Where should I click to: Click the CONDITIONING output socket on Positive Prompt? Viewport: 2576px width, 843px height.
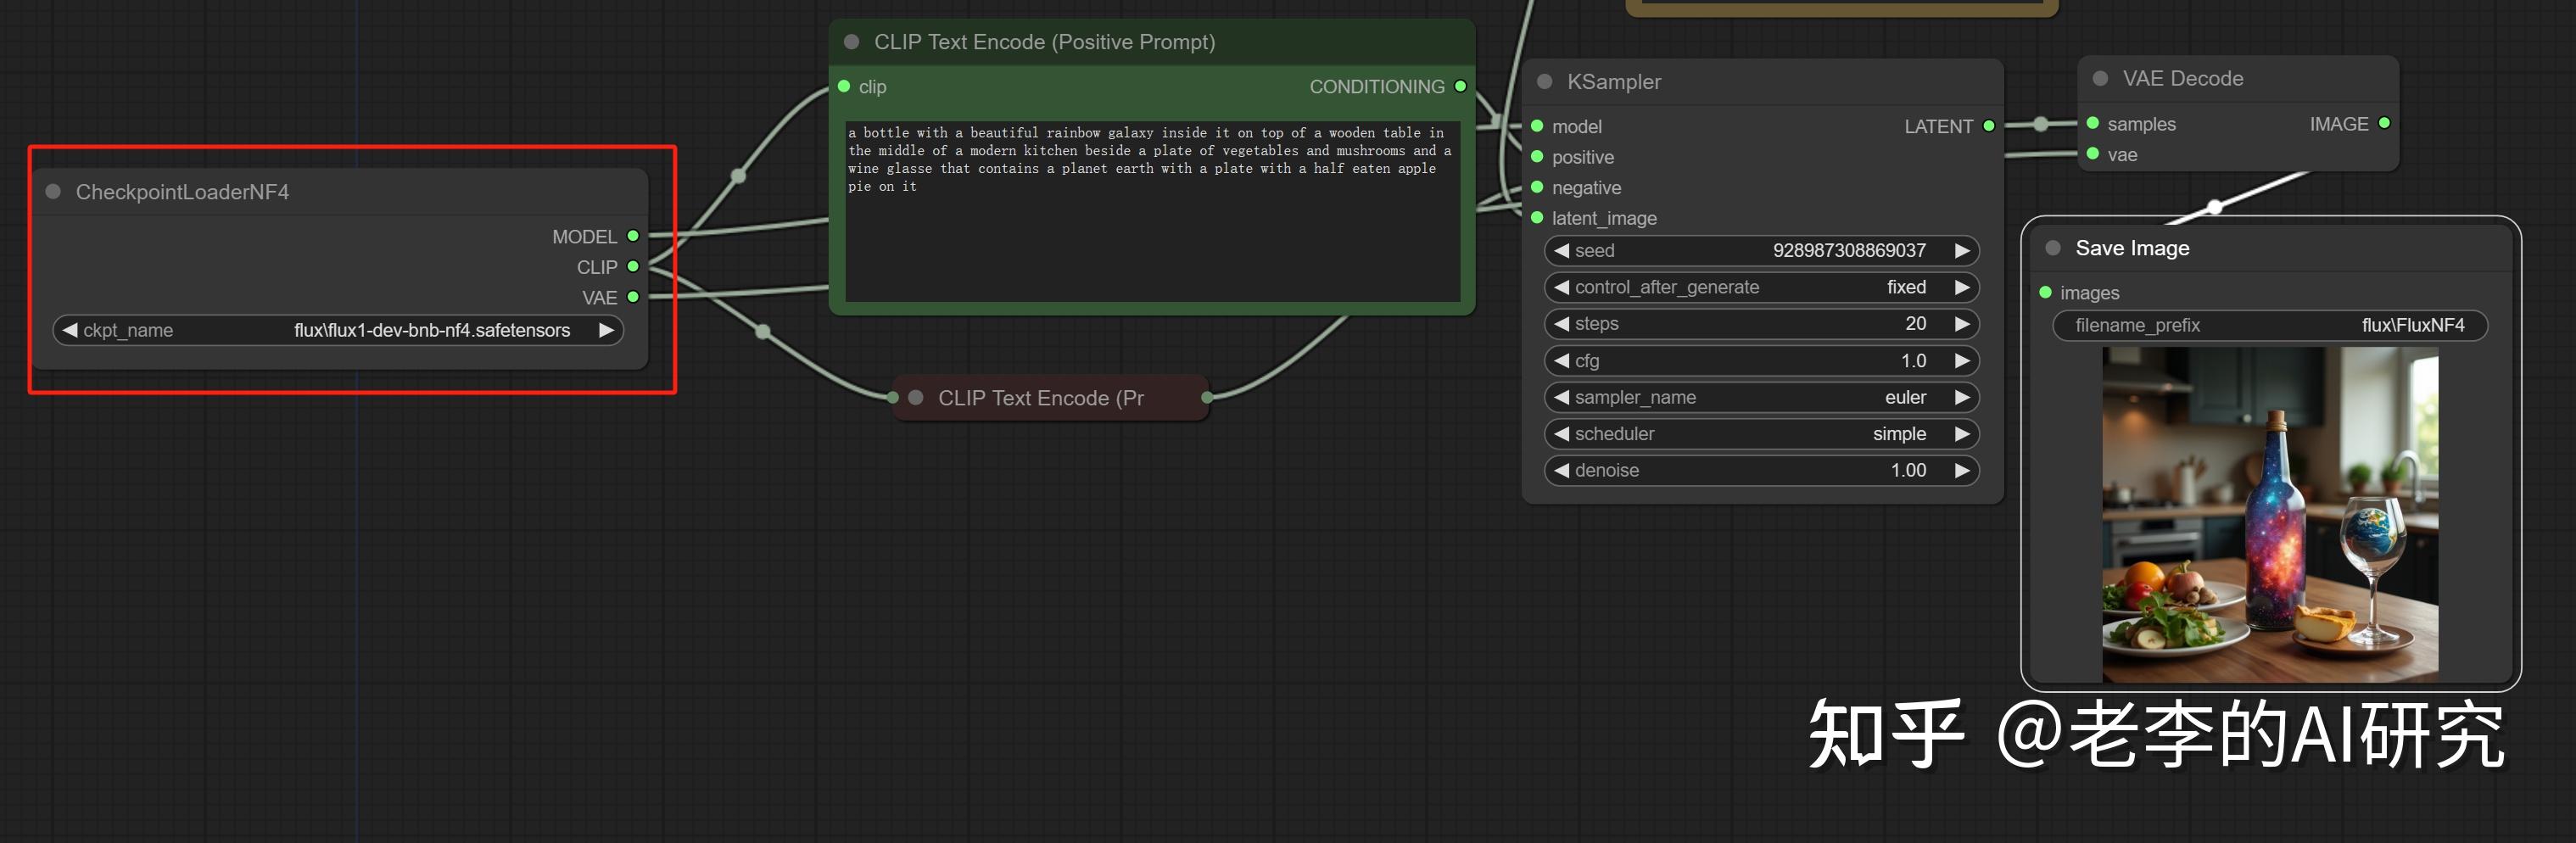coord(1460,86)
